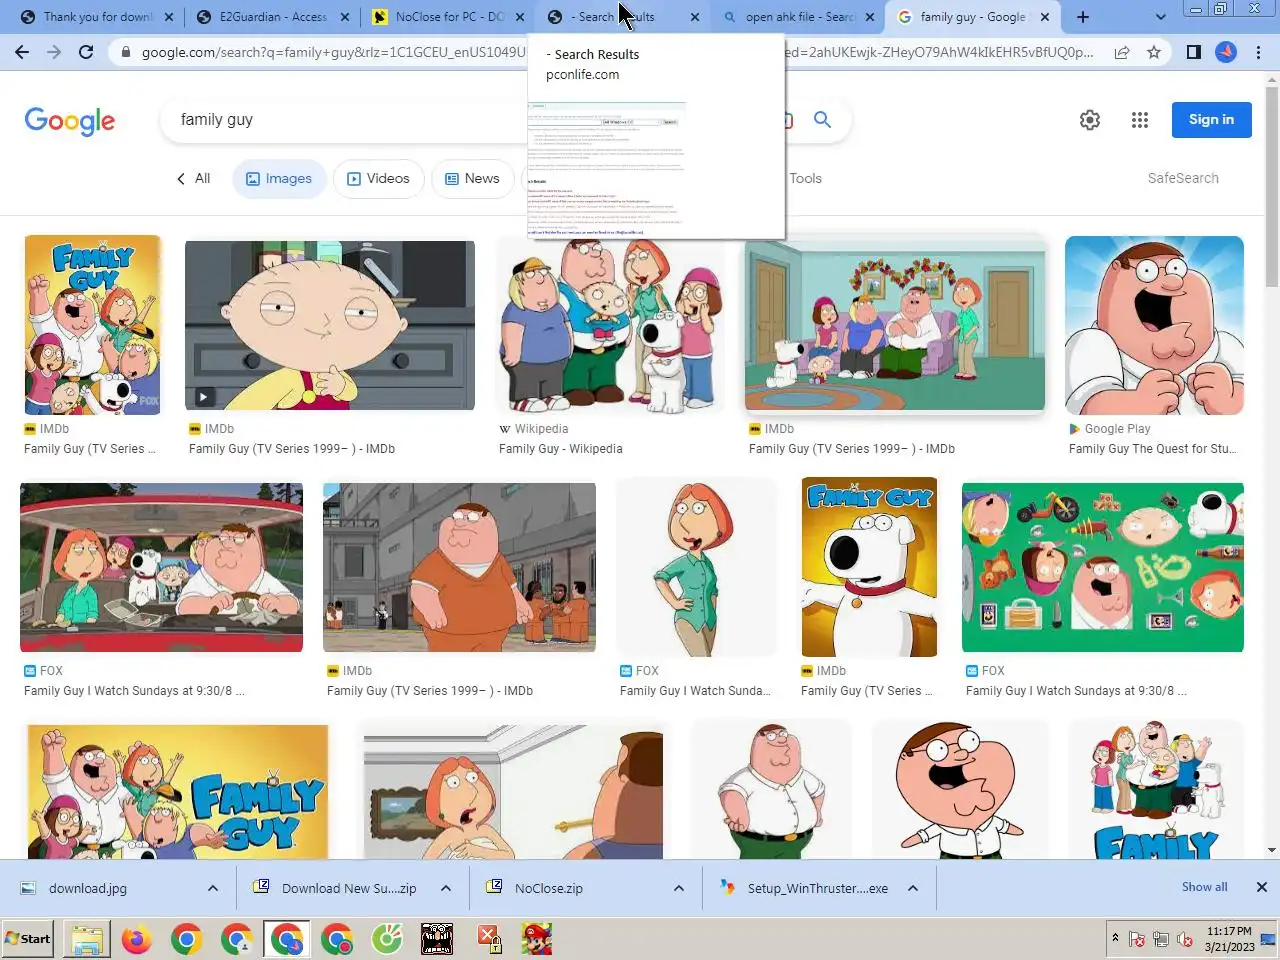Open the Wikipedia Griffin family image
Viewport: 1280px width, 960px height.
coord(611,327)
